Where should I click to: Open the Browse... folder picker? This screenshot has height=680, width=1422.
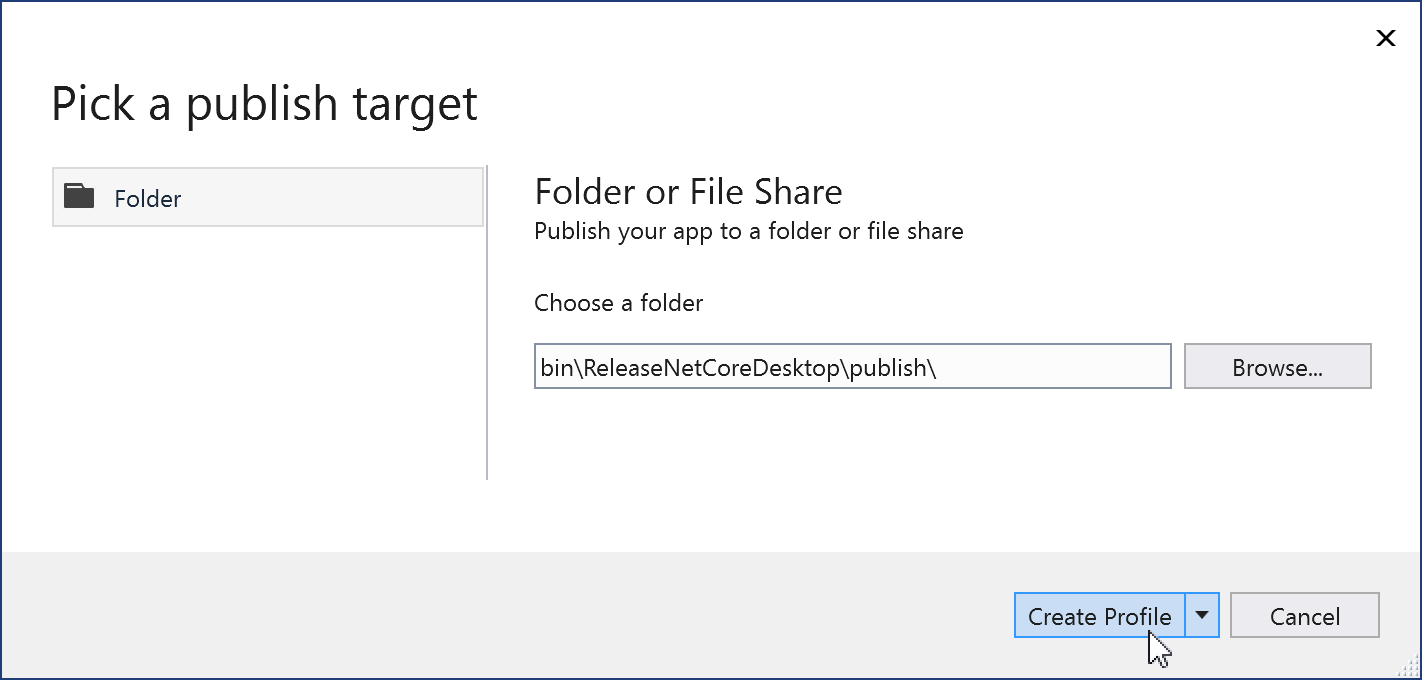tap(1277, 367)
